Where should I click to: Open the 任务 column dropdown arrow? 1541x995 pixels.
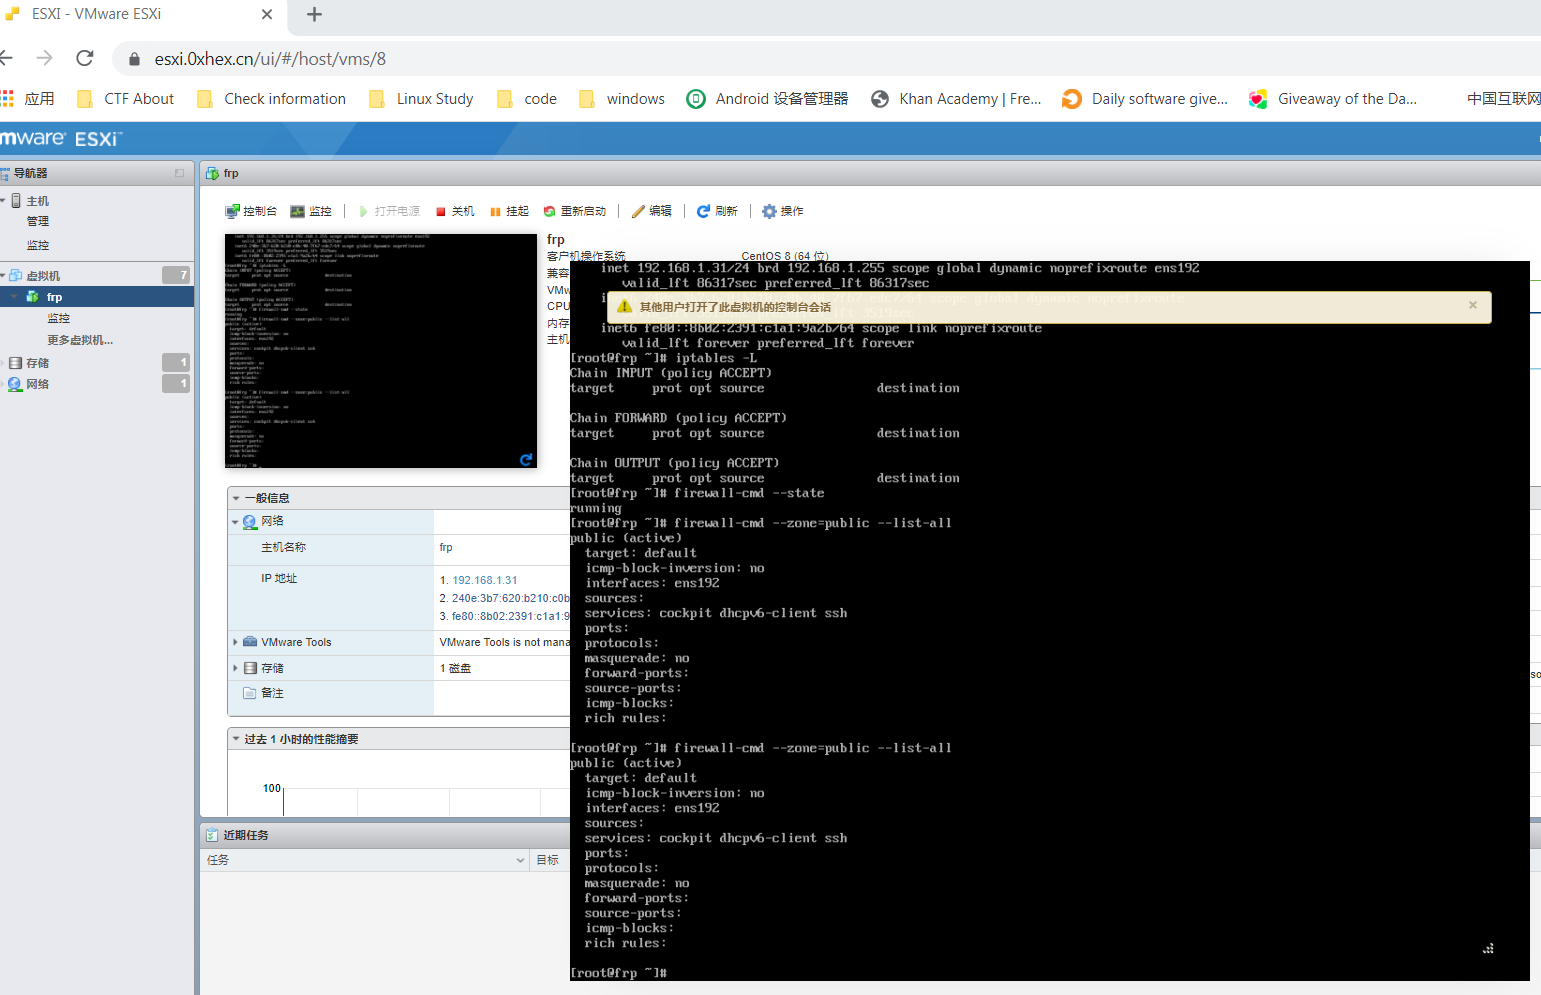[520, 860]
